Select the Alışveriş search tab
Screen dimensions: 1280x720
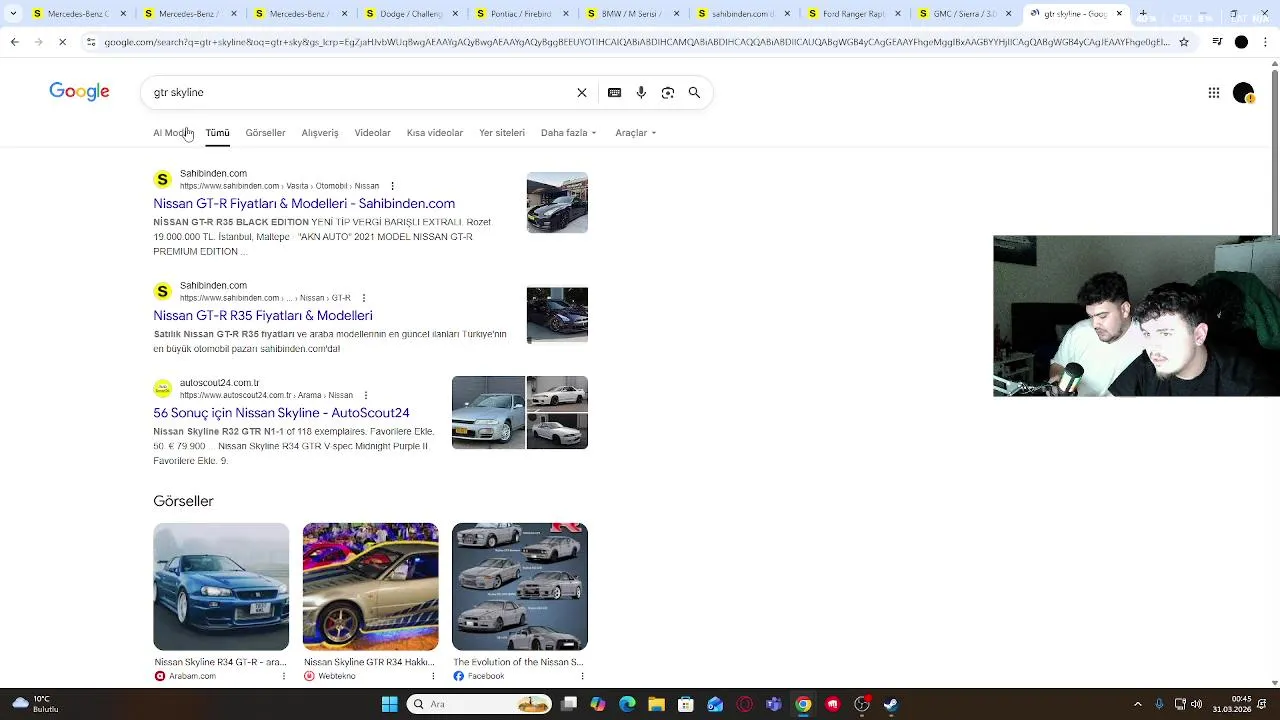click(x=320, y=133)
